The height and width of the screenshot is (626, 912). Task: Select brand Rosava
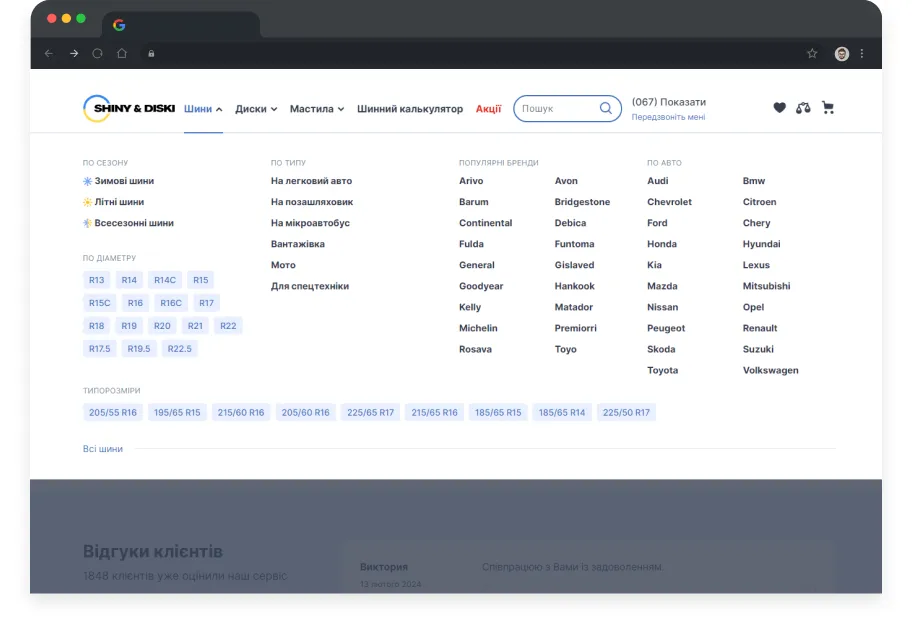pyautogui.click(x=475, y=349)
